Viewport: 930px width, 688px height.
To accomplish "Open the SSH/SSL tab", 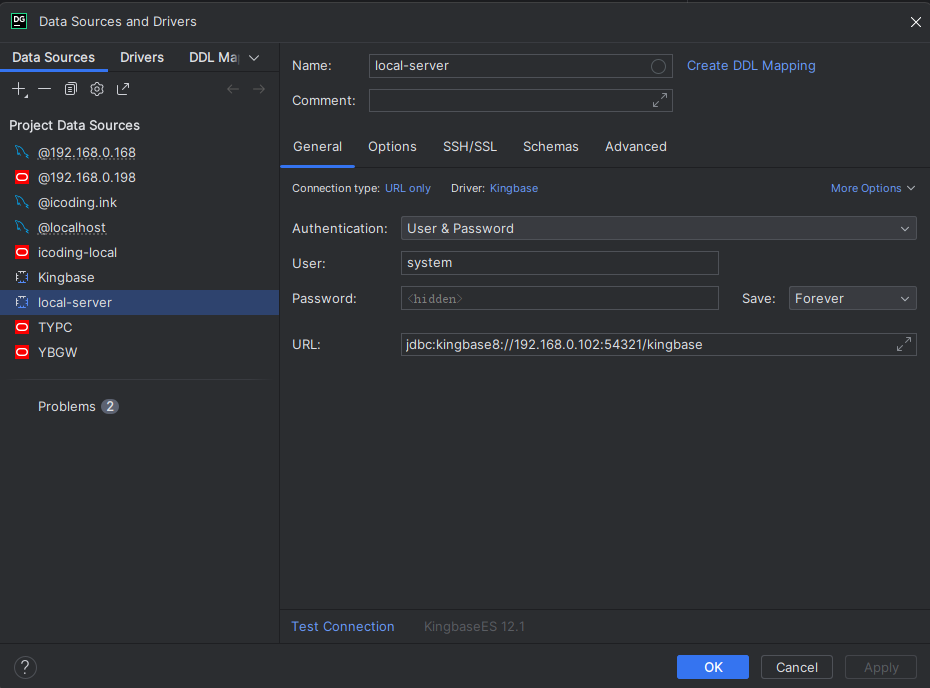I will pos(470,146).
